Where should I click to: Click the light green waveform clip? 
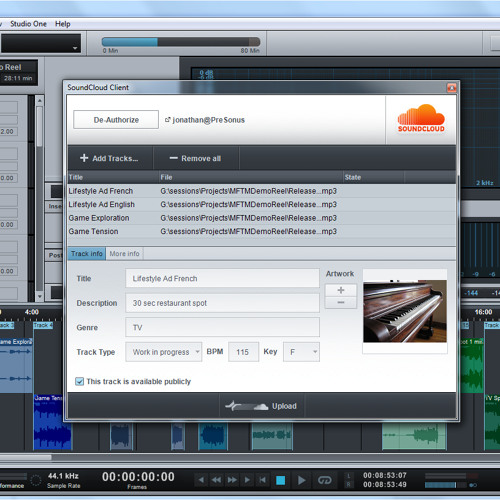[x=414, y=436]
